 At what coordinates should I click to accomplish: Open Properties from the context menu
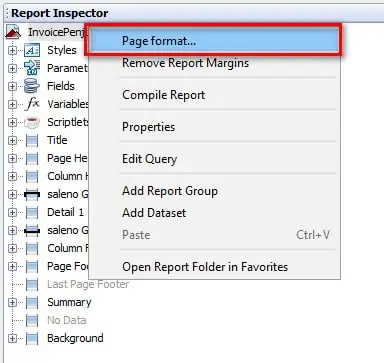213,127
